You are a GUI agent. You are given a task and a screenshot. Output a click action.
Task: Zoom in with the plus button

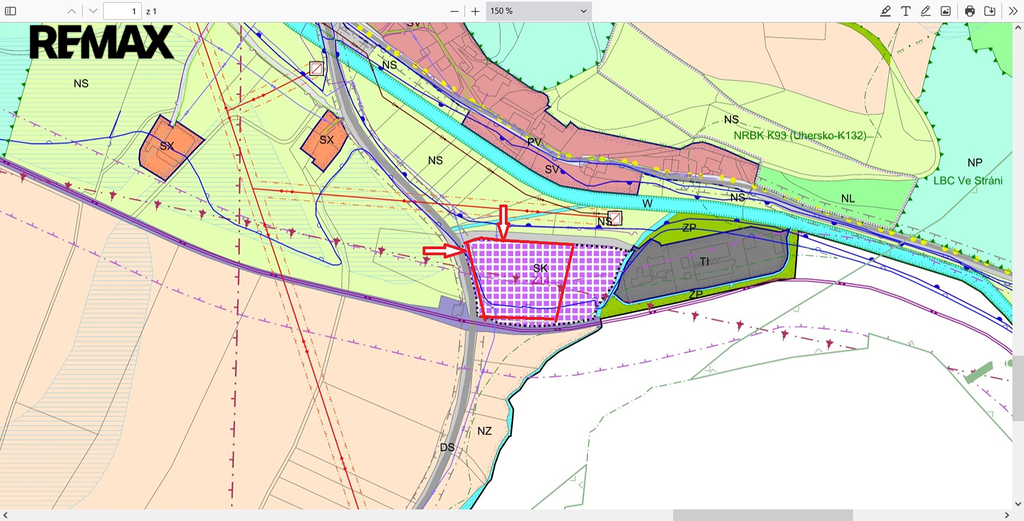tap(475, 10)
